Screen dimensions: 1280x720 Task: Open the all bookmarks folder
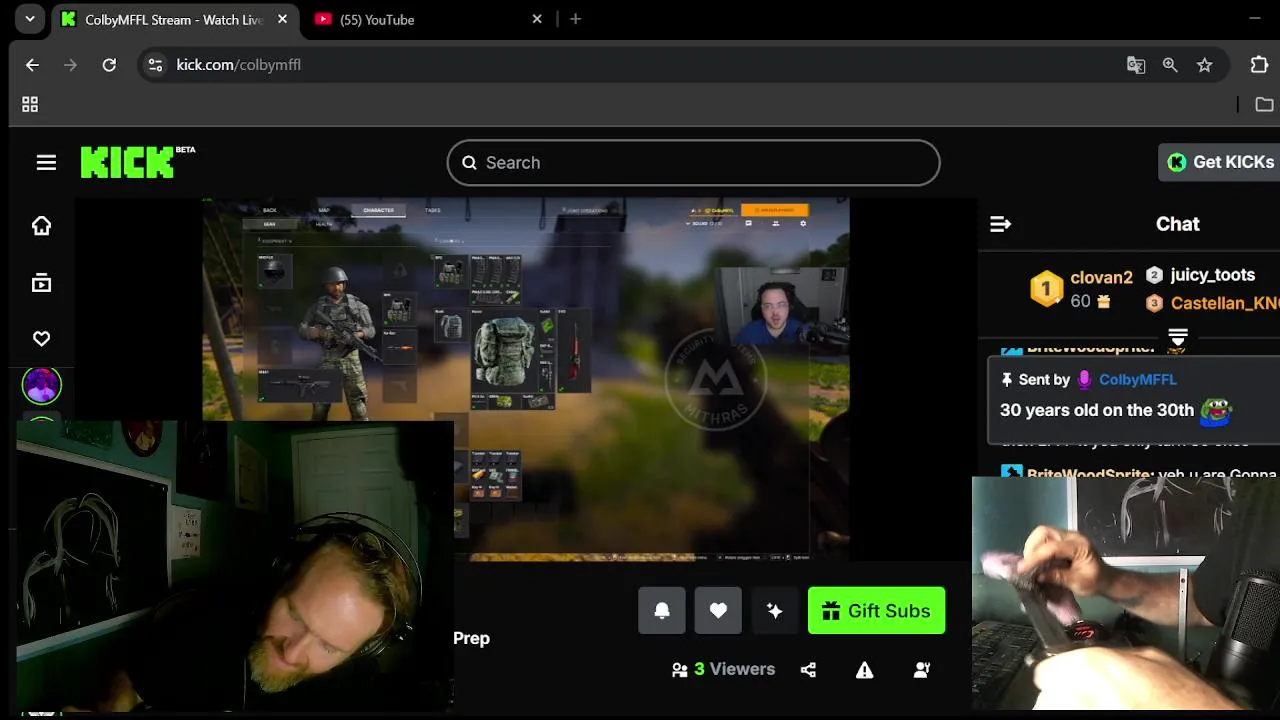pos(1264,104)
